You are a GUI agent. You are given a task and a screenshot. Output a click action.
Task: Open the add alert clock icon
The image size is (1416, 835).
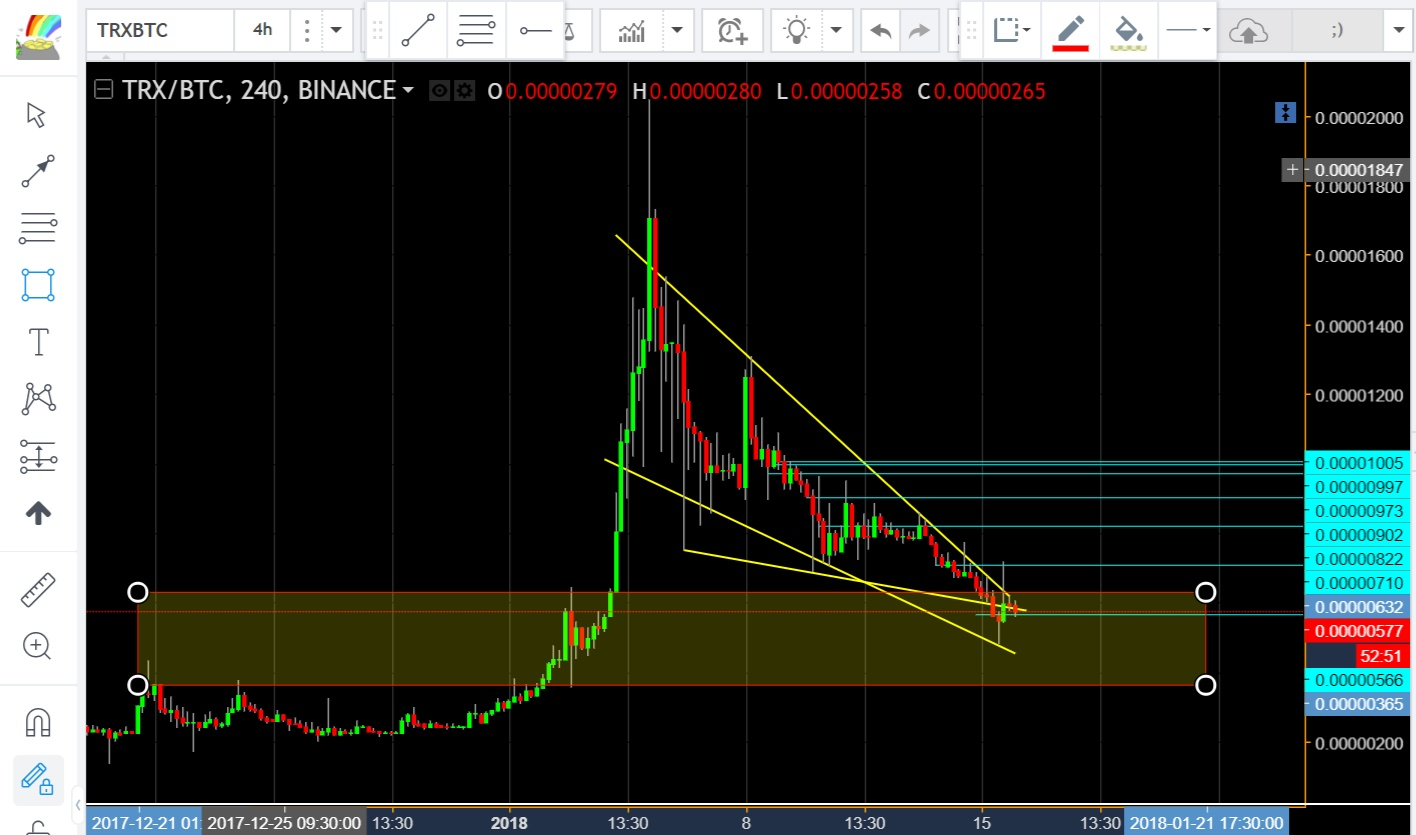click(732, 31)
